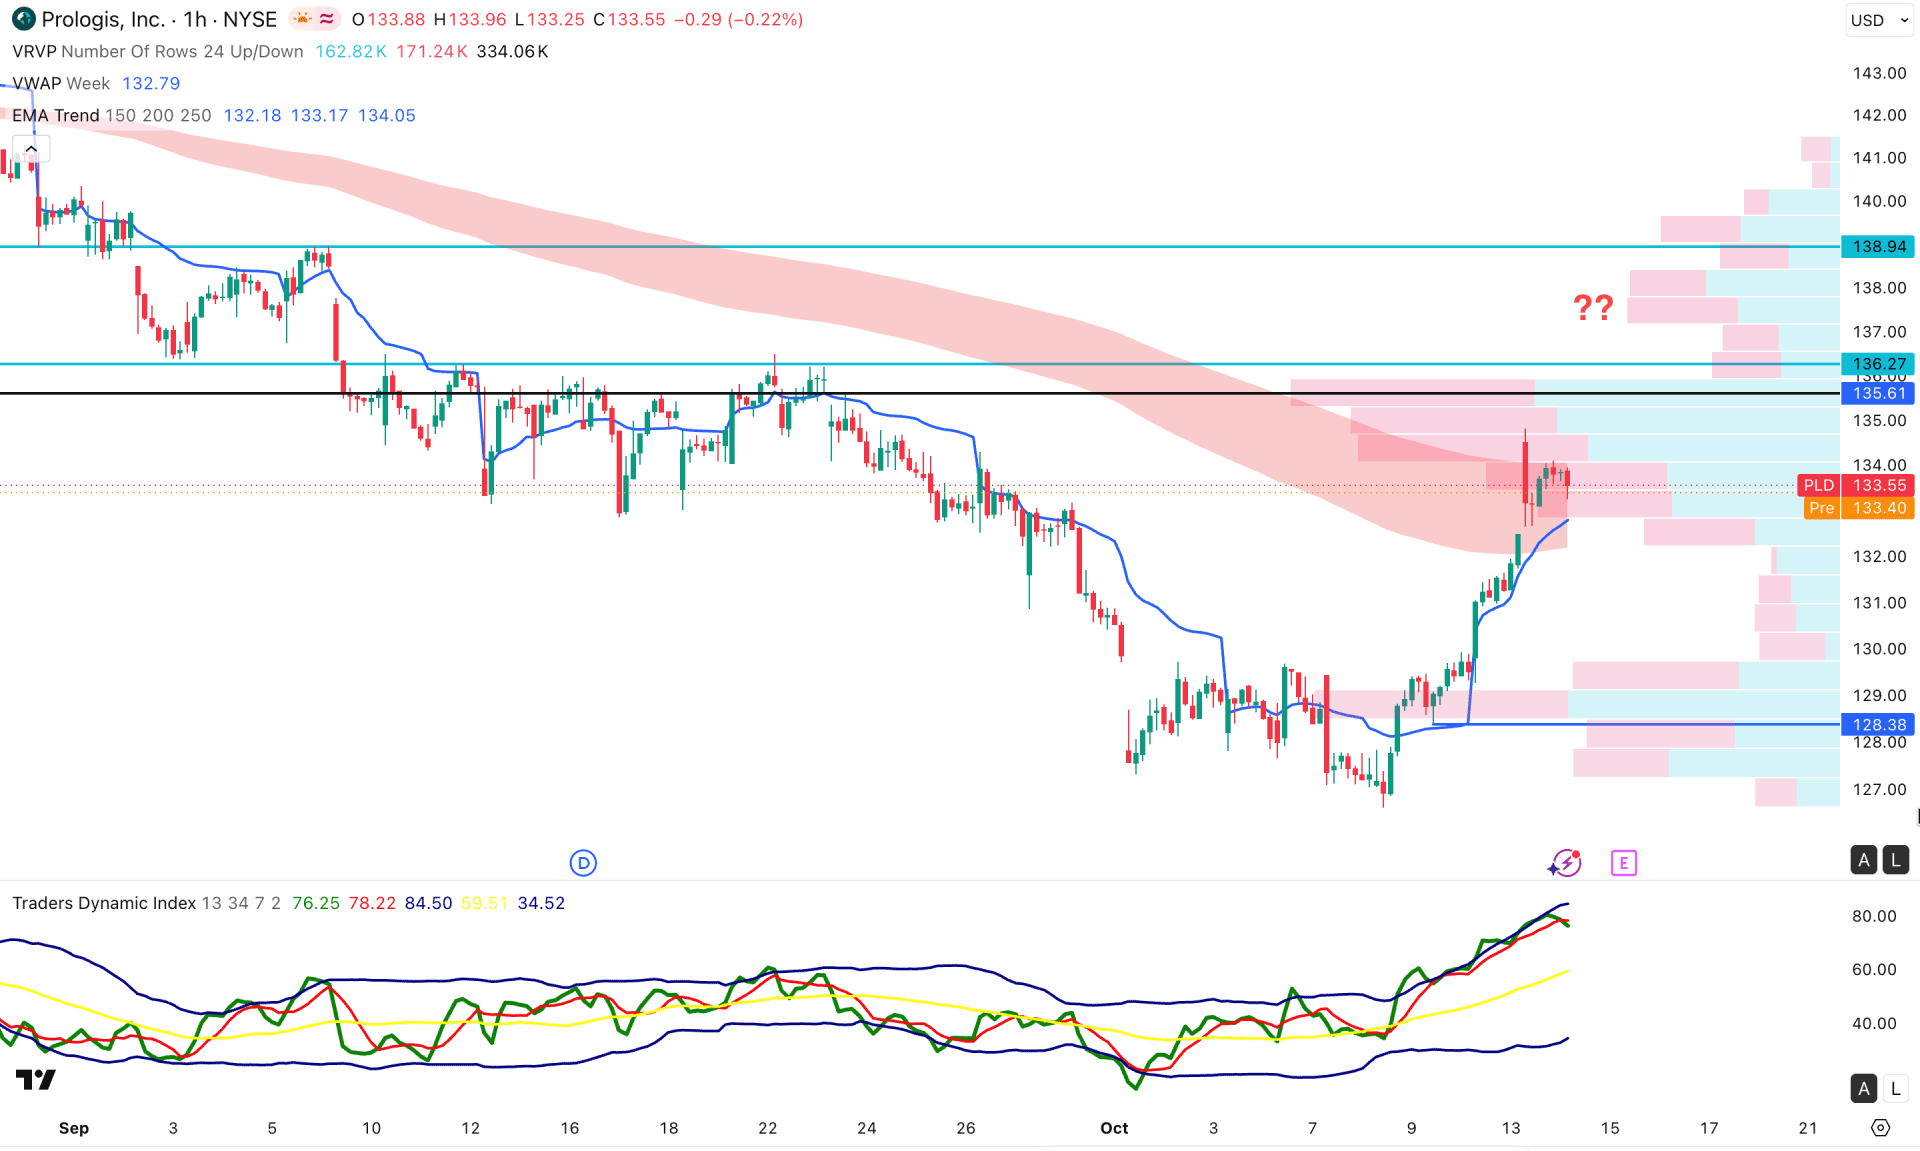Click the 135.61 horizontal line label
Image resolution: width=1920 pixels, height=1151 pixels.
tap(1879, 393)
